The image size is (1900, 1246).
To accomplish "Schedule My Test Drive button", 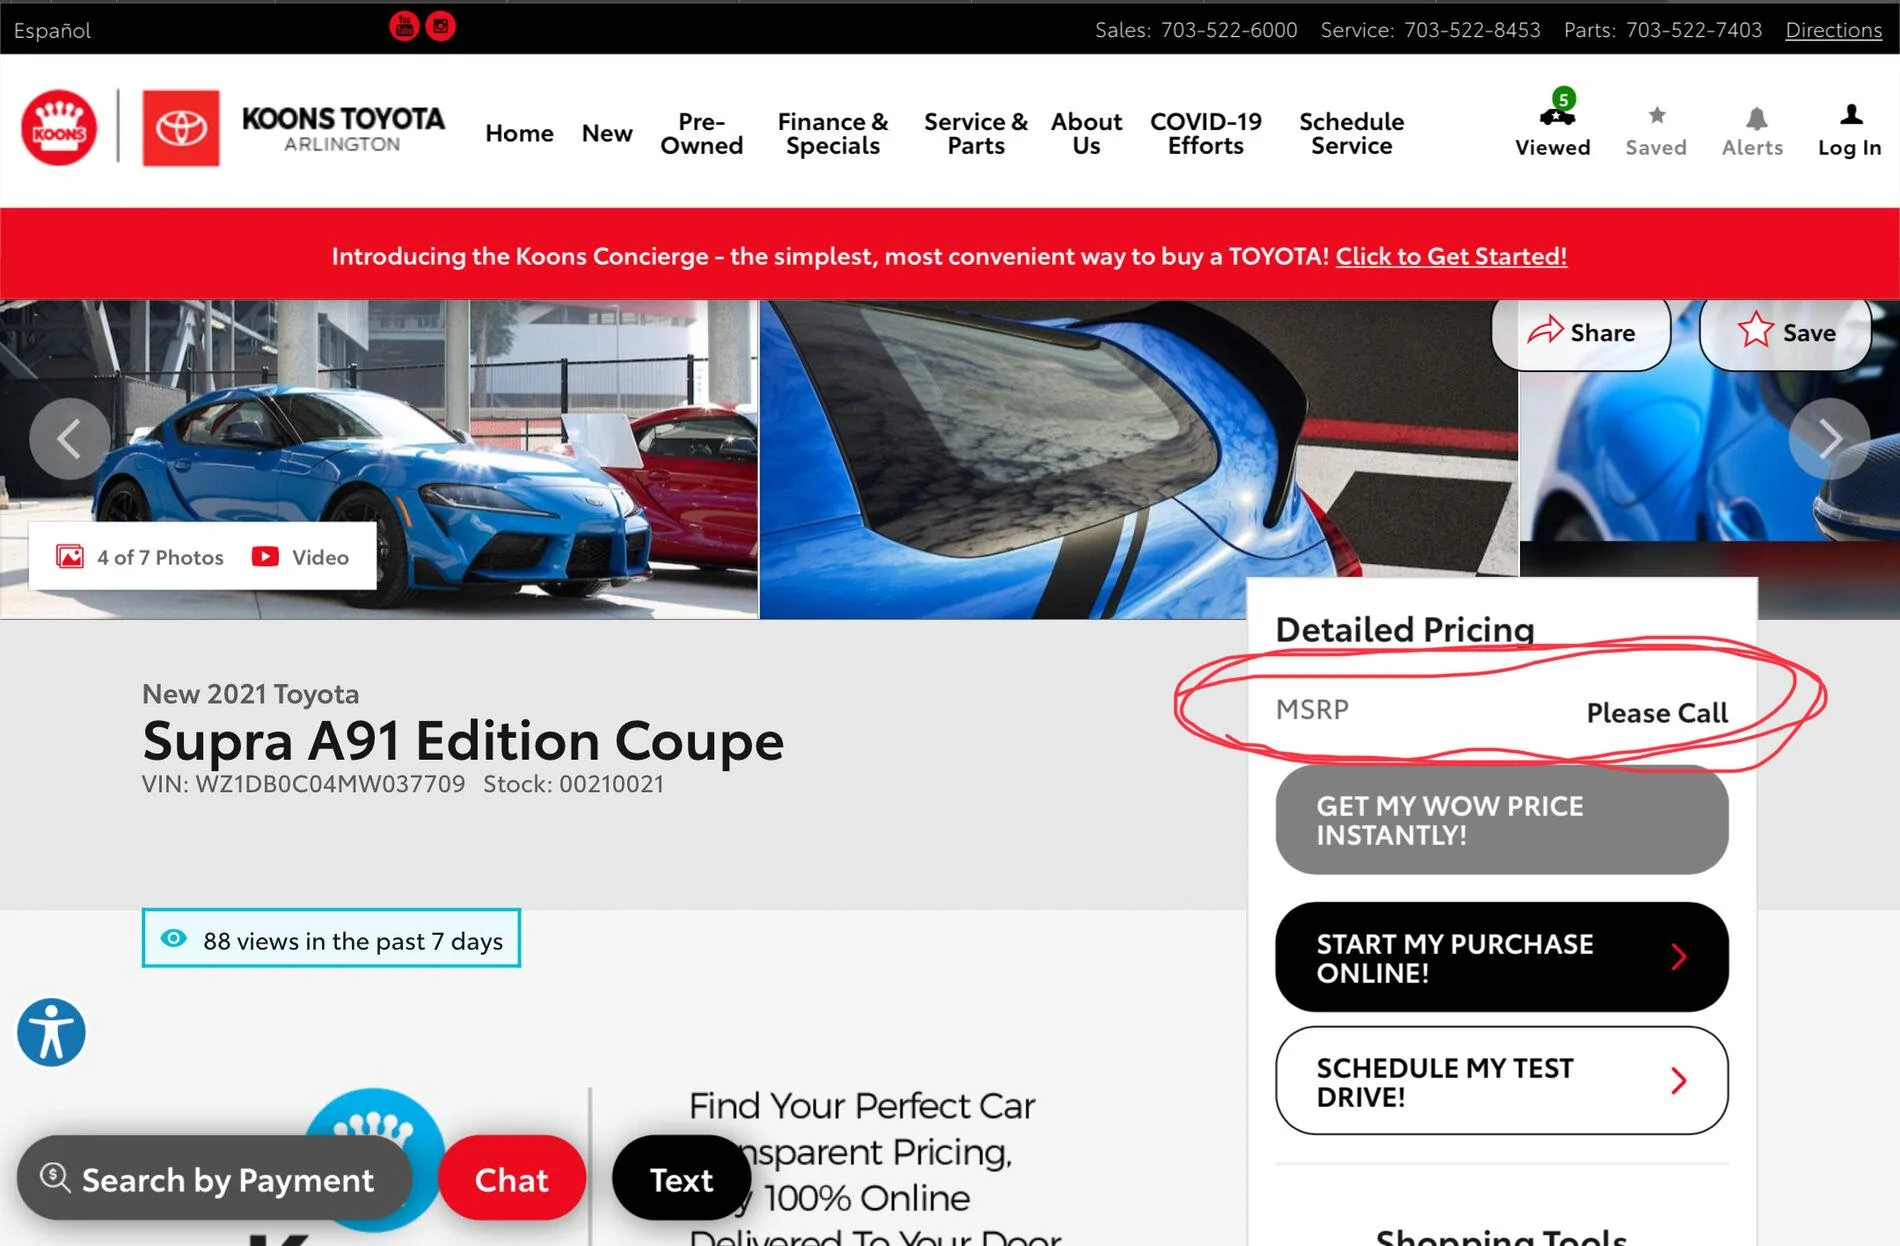I will click(1502, 1081).
